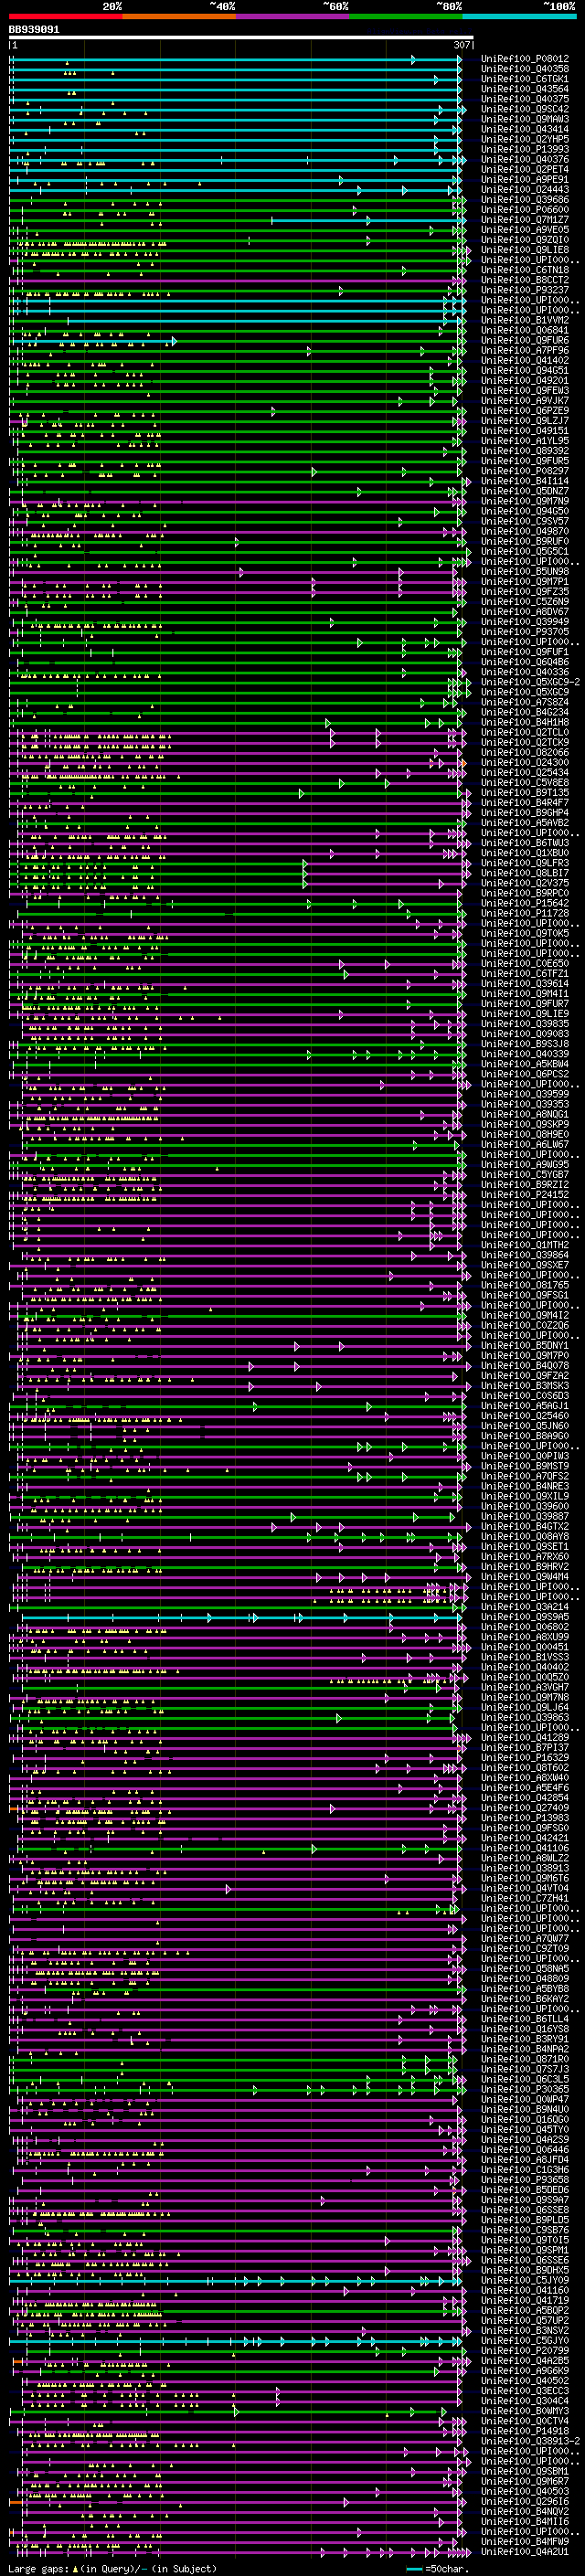Select the UniRef100_P13993 entry
Screen dimensions: 585x2576
coord(525,149)
